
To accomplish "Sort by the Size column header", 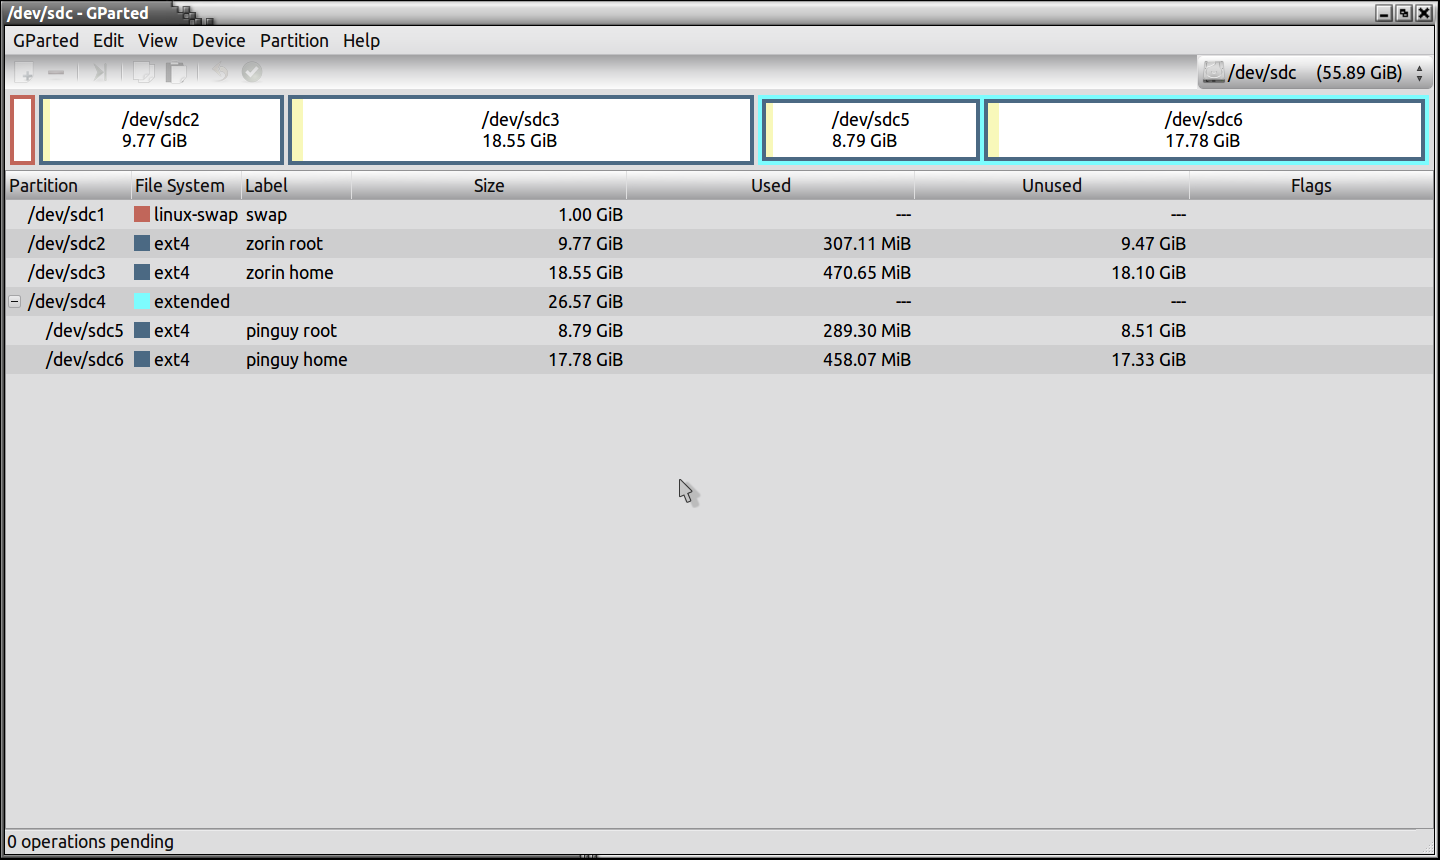I will (x=488, y=186).
